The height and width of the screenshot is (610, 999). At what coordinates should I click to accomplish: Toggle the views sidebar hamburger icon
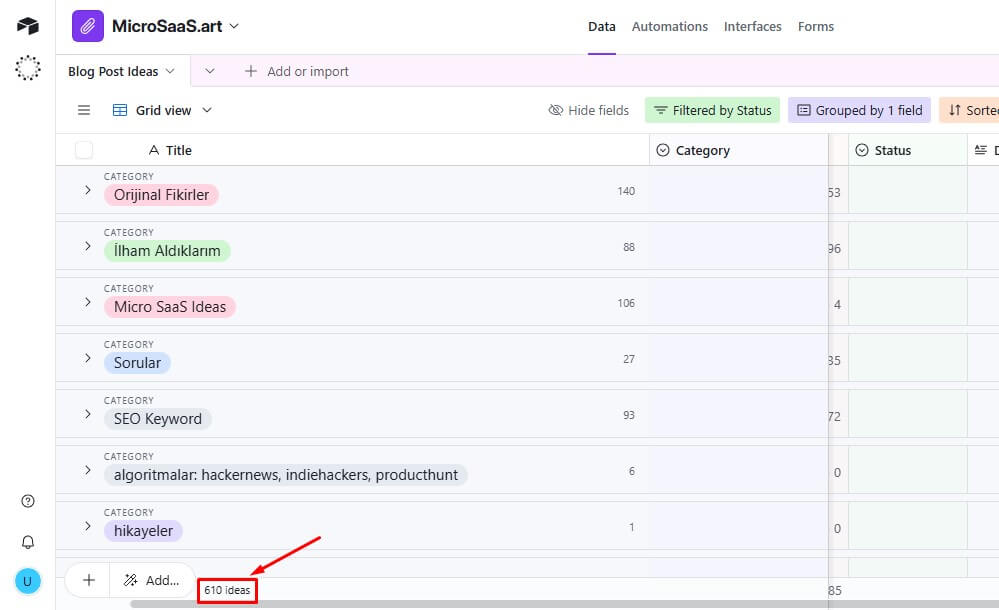(84, 110)
